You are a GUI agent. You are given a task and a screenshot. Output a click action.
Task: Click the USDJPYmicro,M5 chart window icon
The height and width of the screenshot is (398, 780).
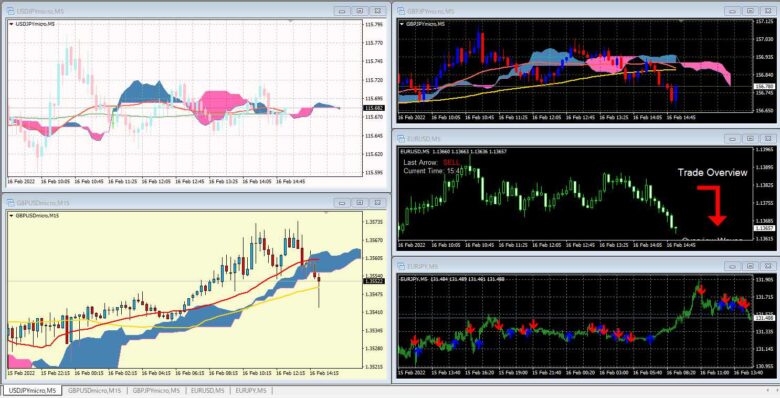click(10, 11)
